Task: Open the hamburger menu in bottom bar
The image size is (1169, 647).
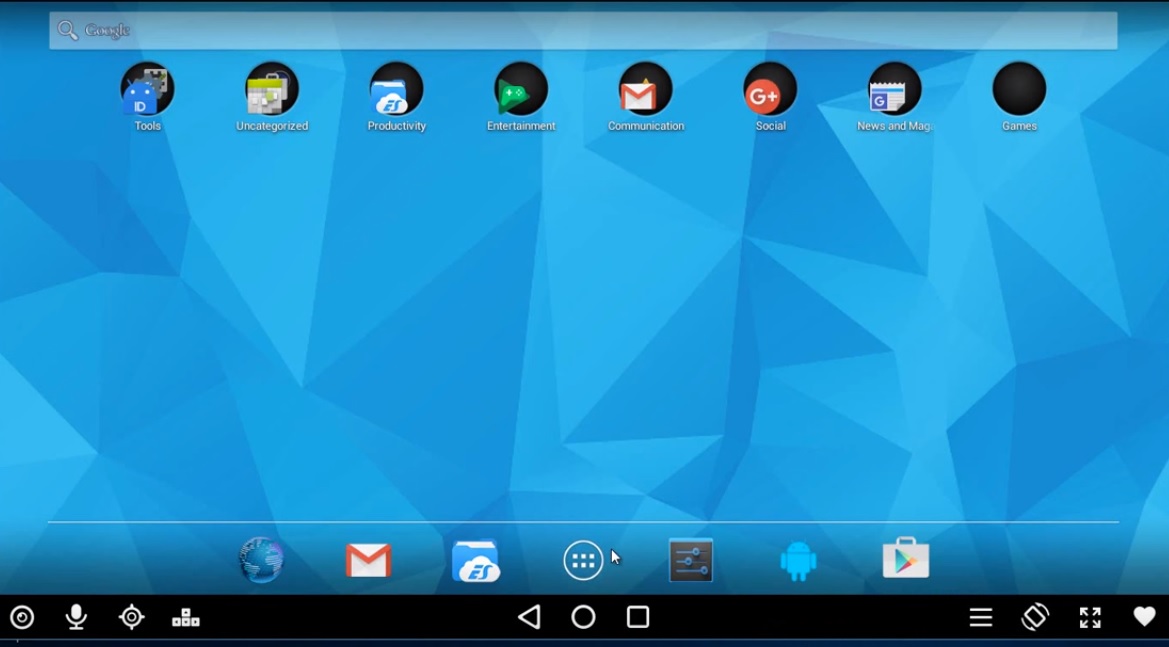Action: 980,617
